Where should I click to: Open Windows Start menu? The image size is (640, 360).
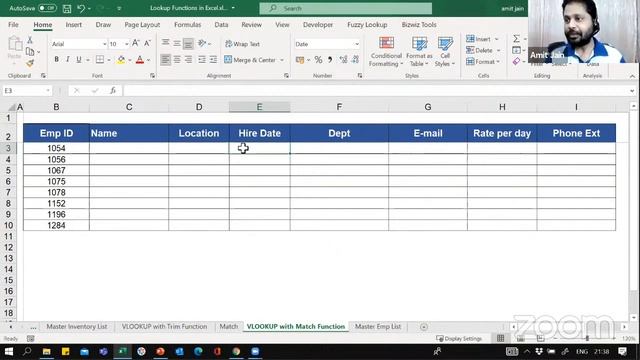[9, 351]
